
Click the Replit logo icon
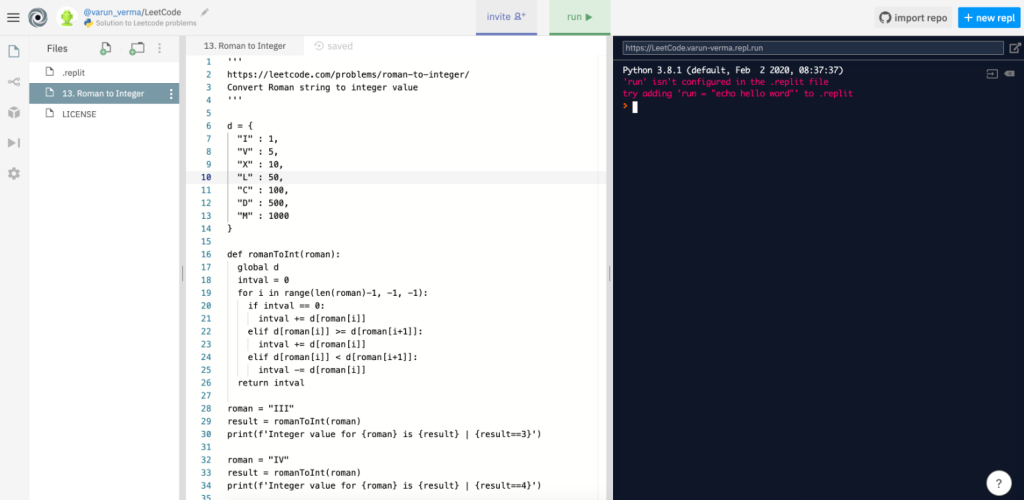click(x=37, y=17)
